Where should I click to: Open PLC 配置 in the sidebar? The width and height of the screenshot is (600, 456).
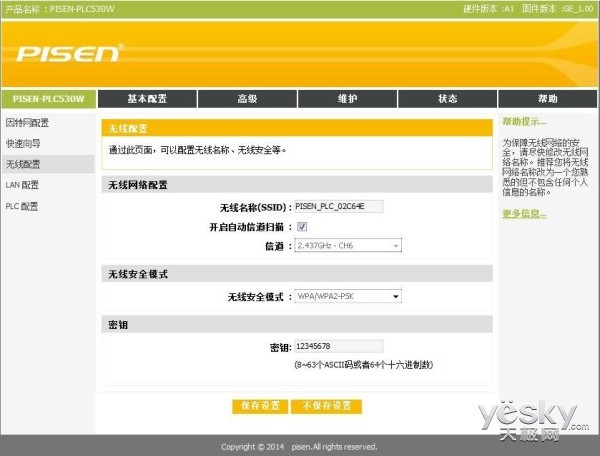(x=22, y=207)
